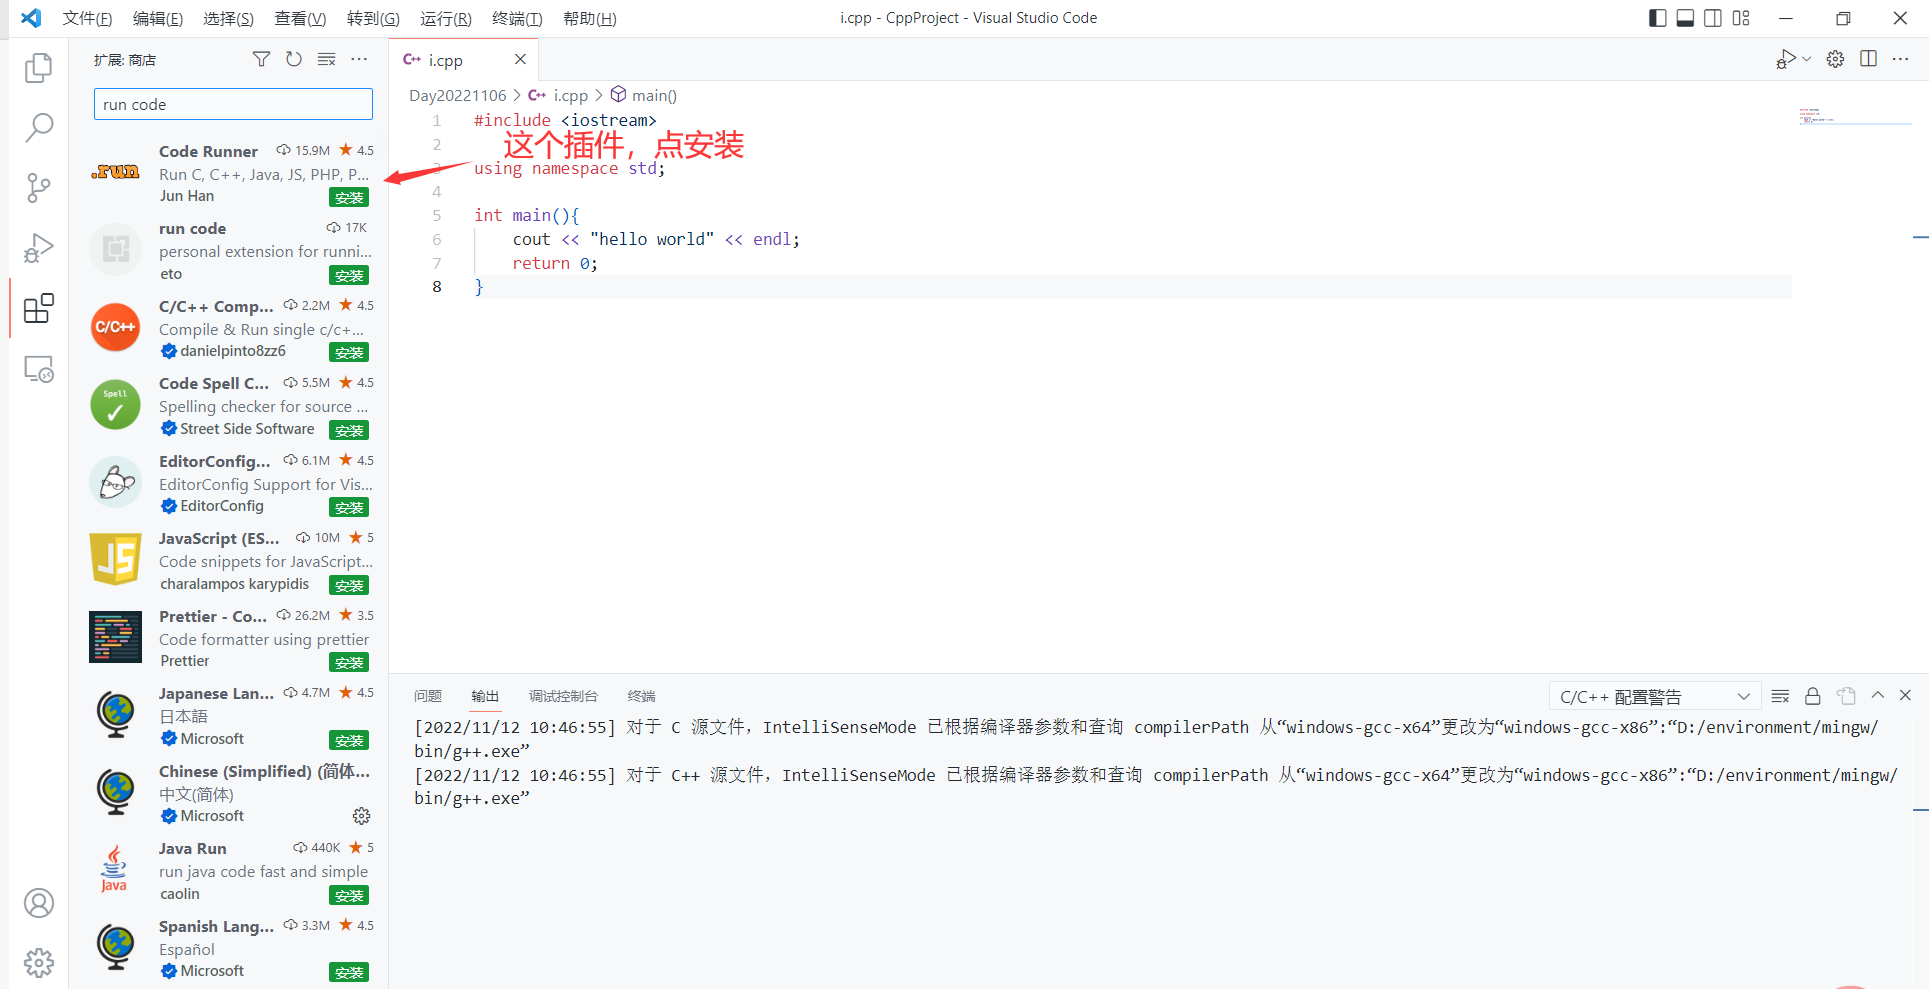Screen dimensions: 1929x989
Task: Maximize the bottom panel chevron
Action: click(1877, 695)
